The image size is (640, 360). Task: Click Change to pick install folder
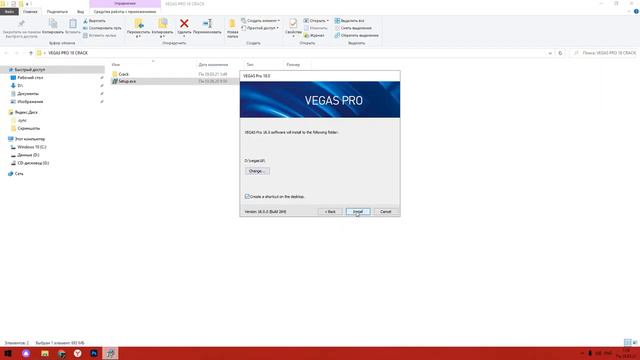[x=257, y=171]
